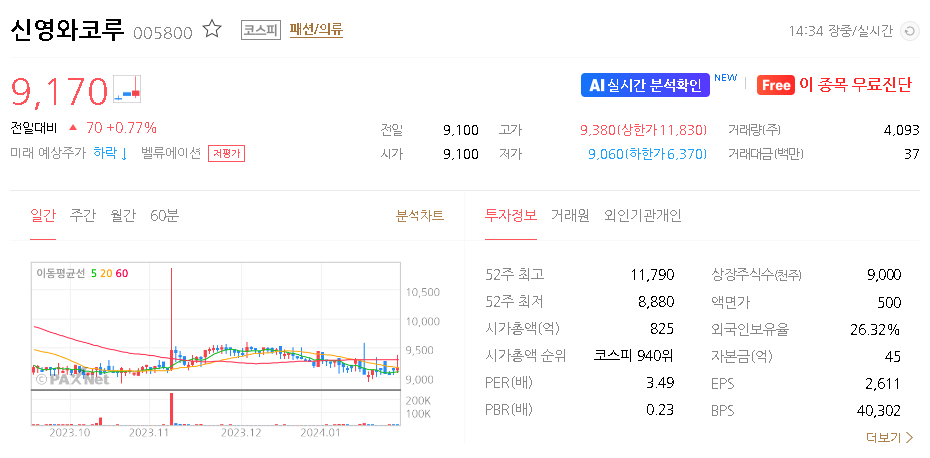
Task: Click trading volume value 4,093
Action: [x=901, y=130]
